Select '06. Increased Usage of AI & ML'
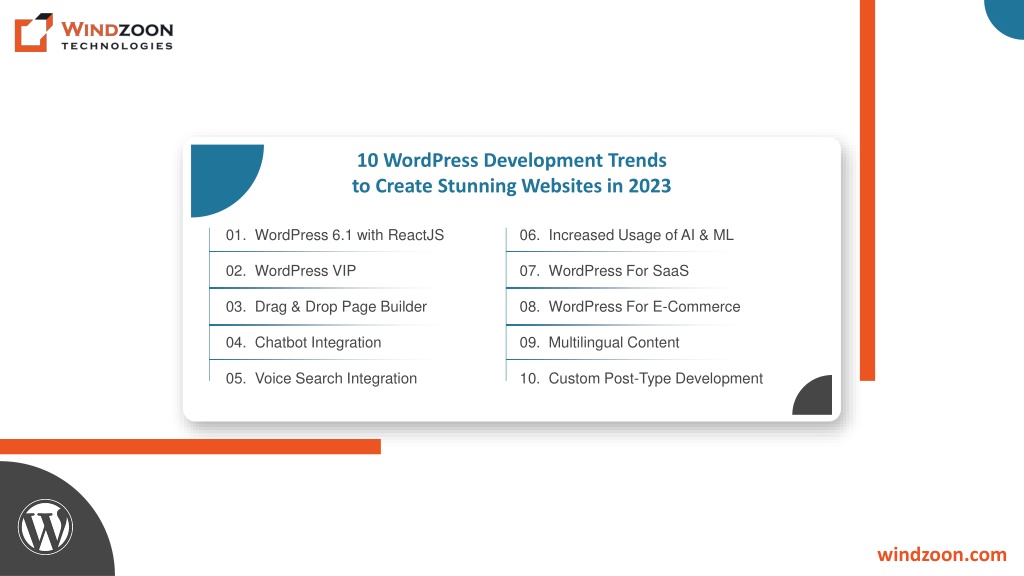1024x576 pixels. [x=626, y=235]
